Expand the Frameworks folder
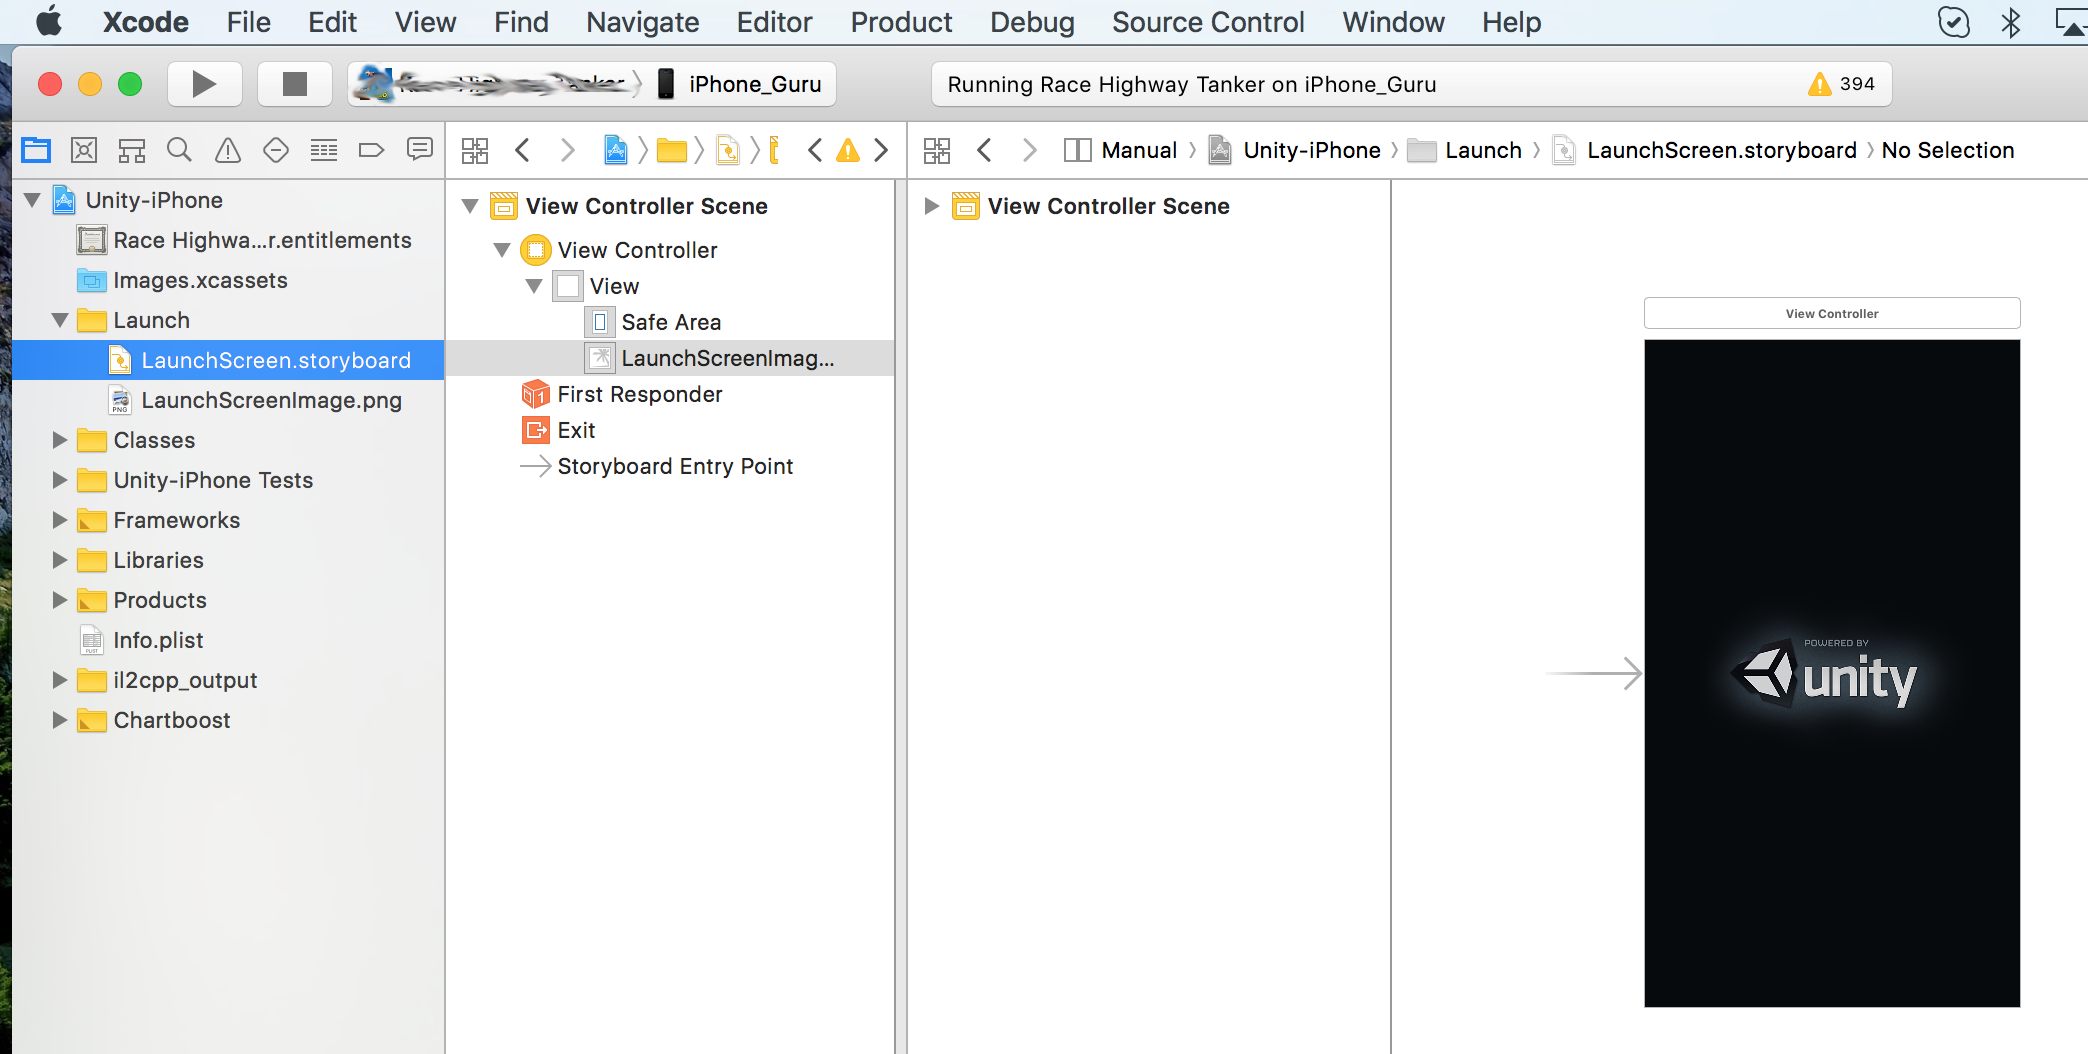Viewport: 2088px width, 1054px height. (x=60, y=520)
